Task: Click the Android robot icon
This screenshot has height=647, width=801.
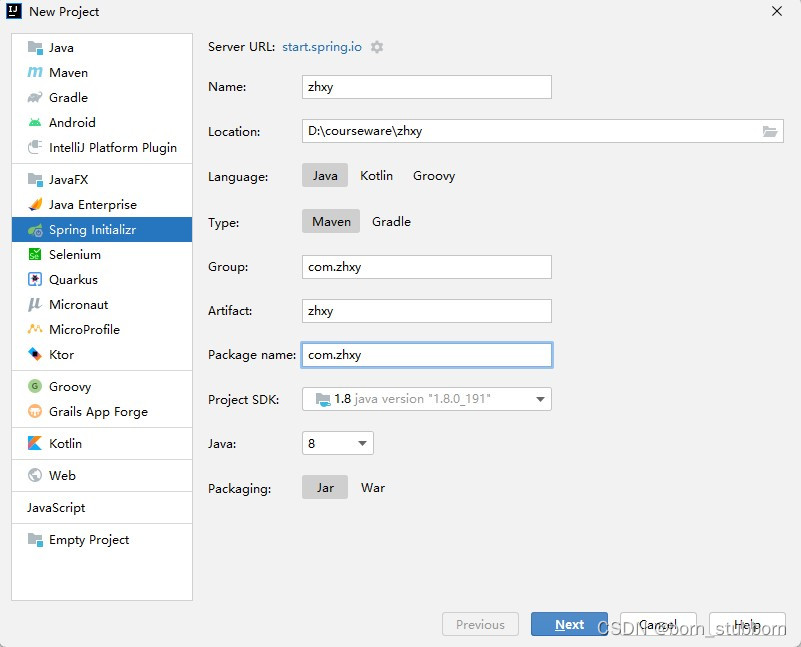Action: (x=35, y=123)
